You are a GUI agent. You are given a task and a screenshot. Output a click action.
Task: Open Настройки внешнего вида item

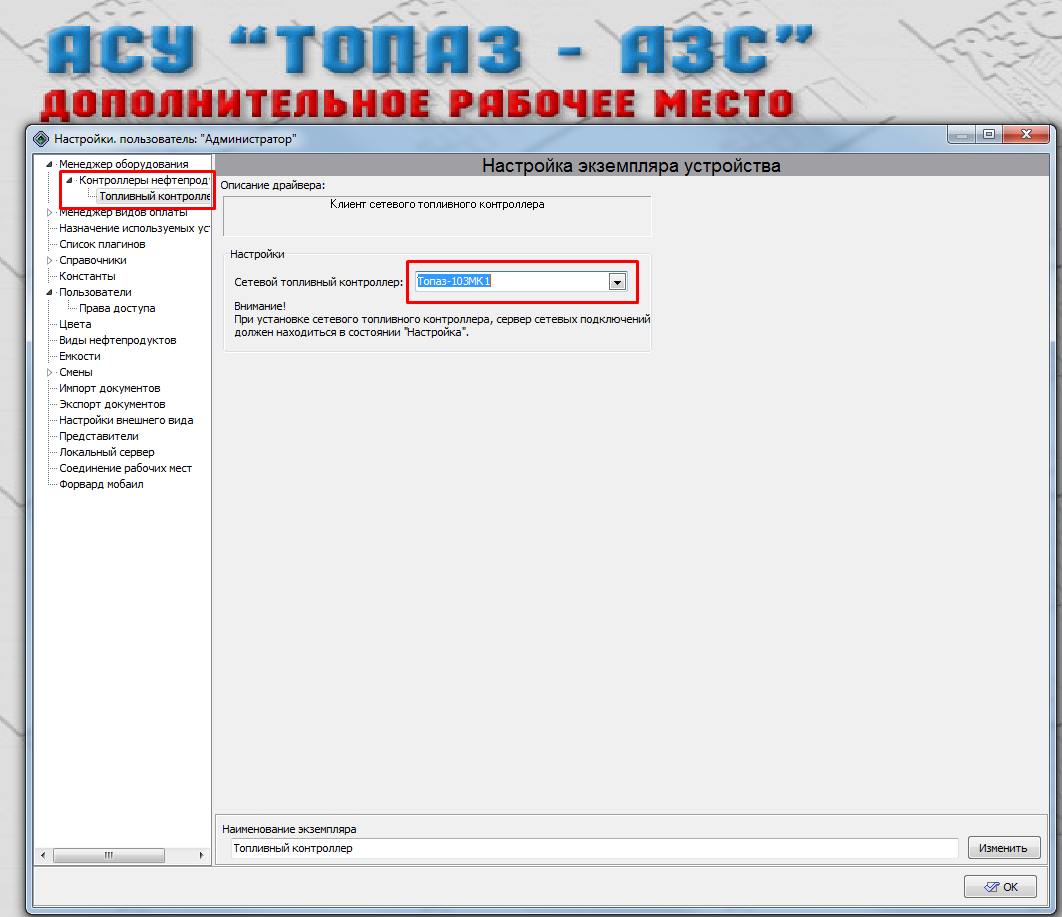[x=126, y=421]
